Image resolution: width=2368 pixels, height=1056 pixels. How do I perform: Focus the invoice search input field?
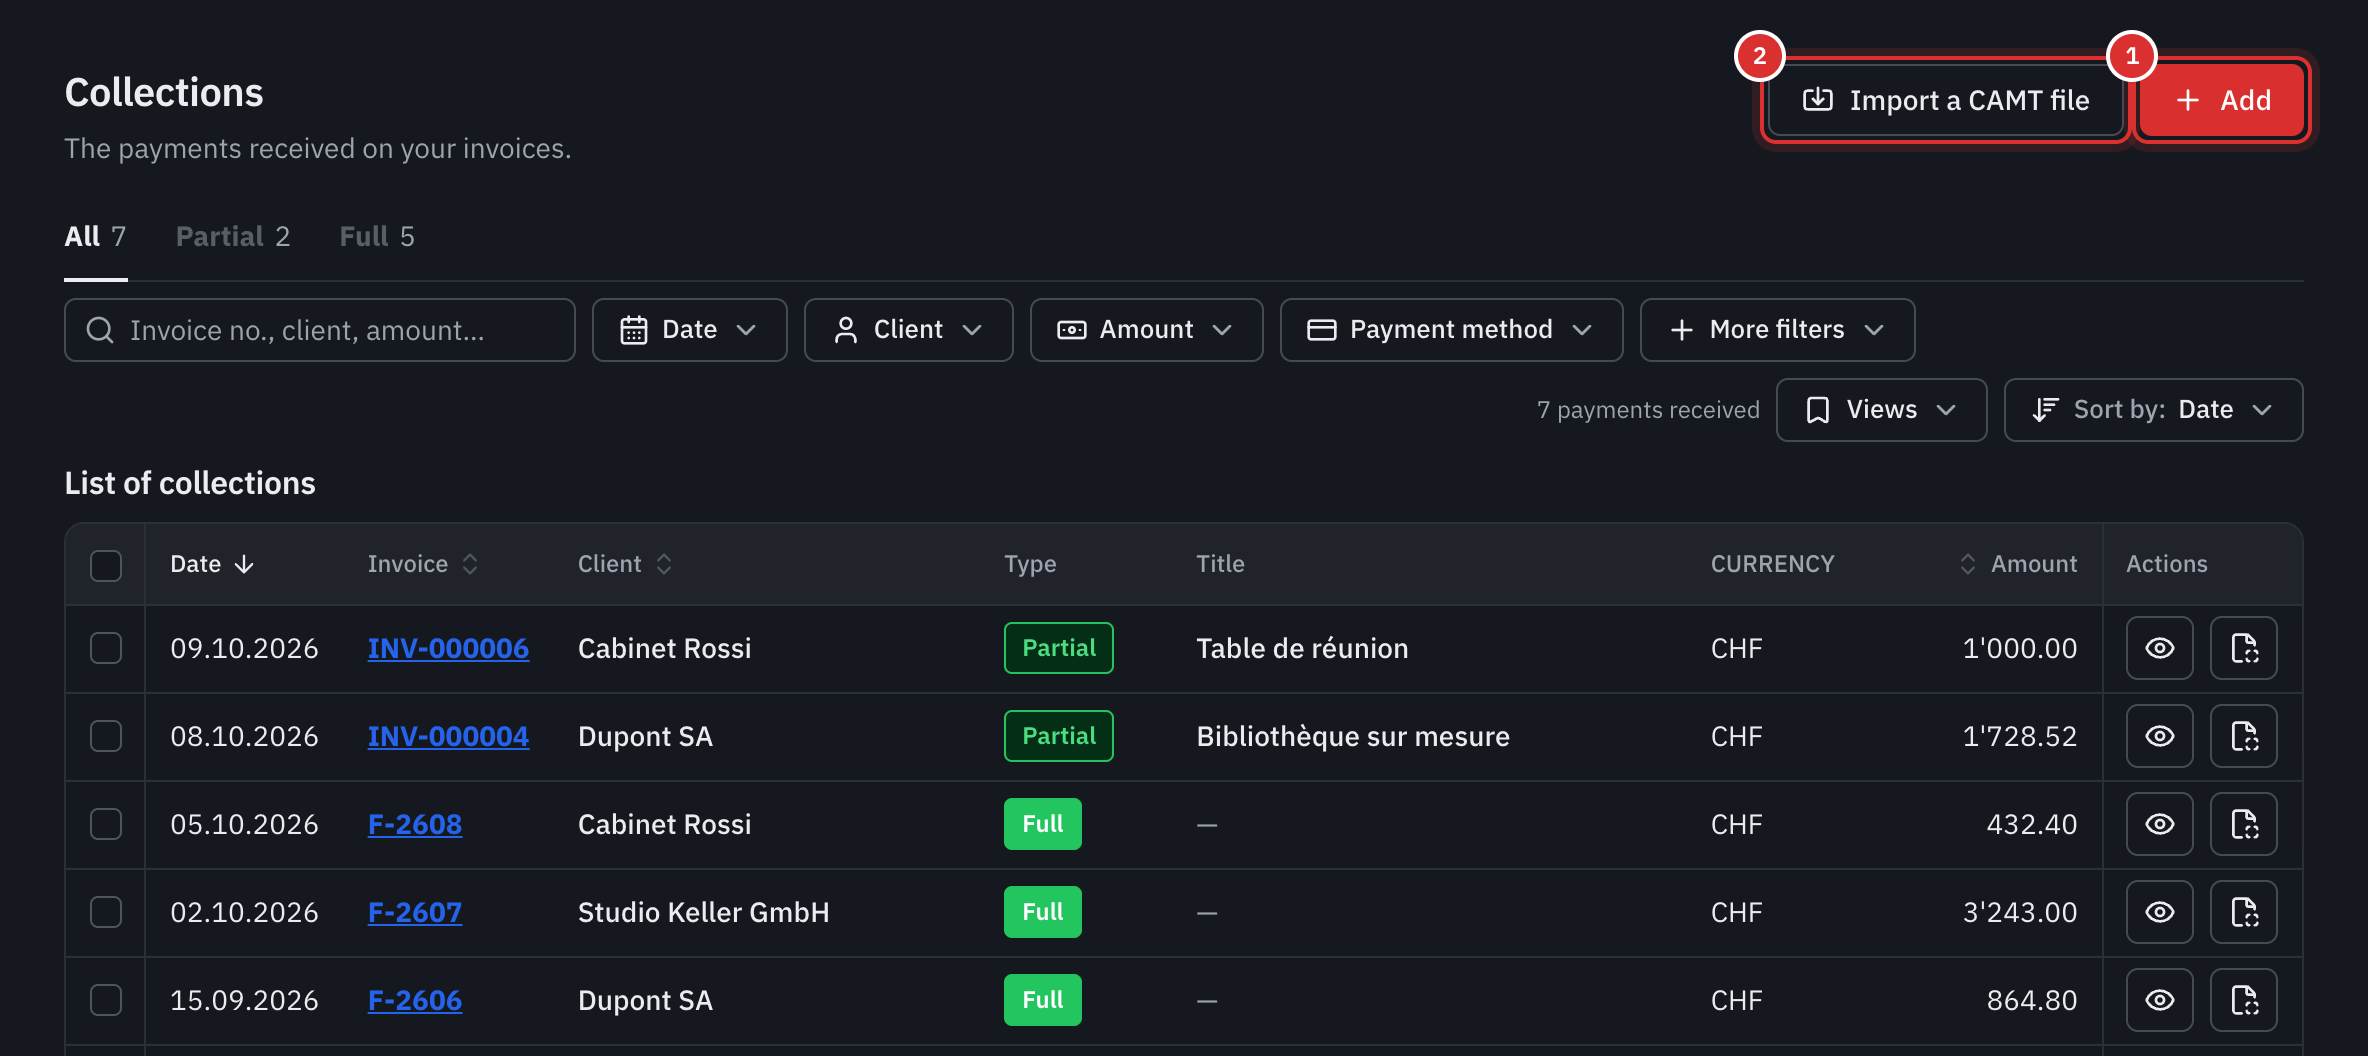point(320,330)
